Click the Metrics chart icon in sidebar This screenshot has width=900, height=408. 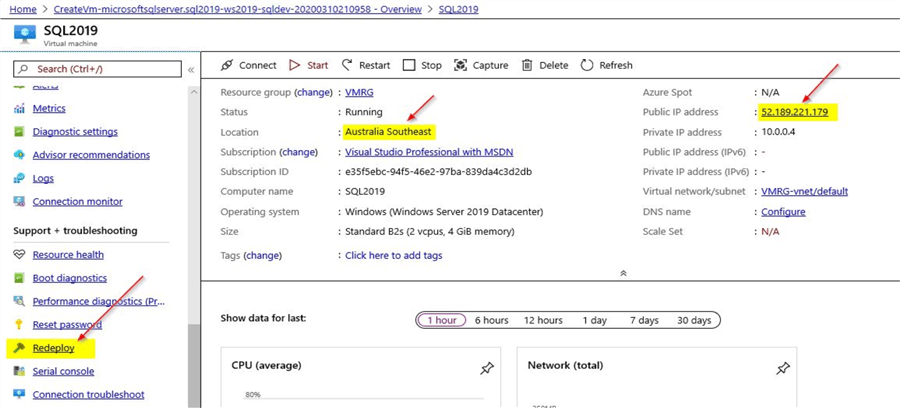pos(20,108)
